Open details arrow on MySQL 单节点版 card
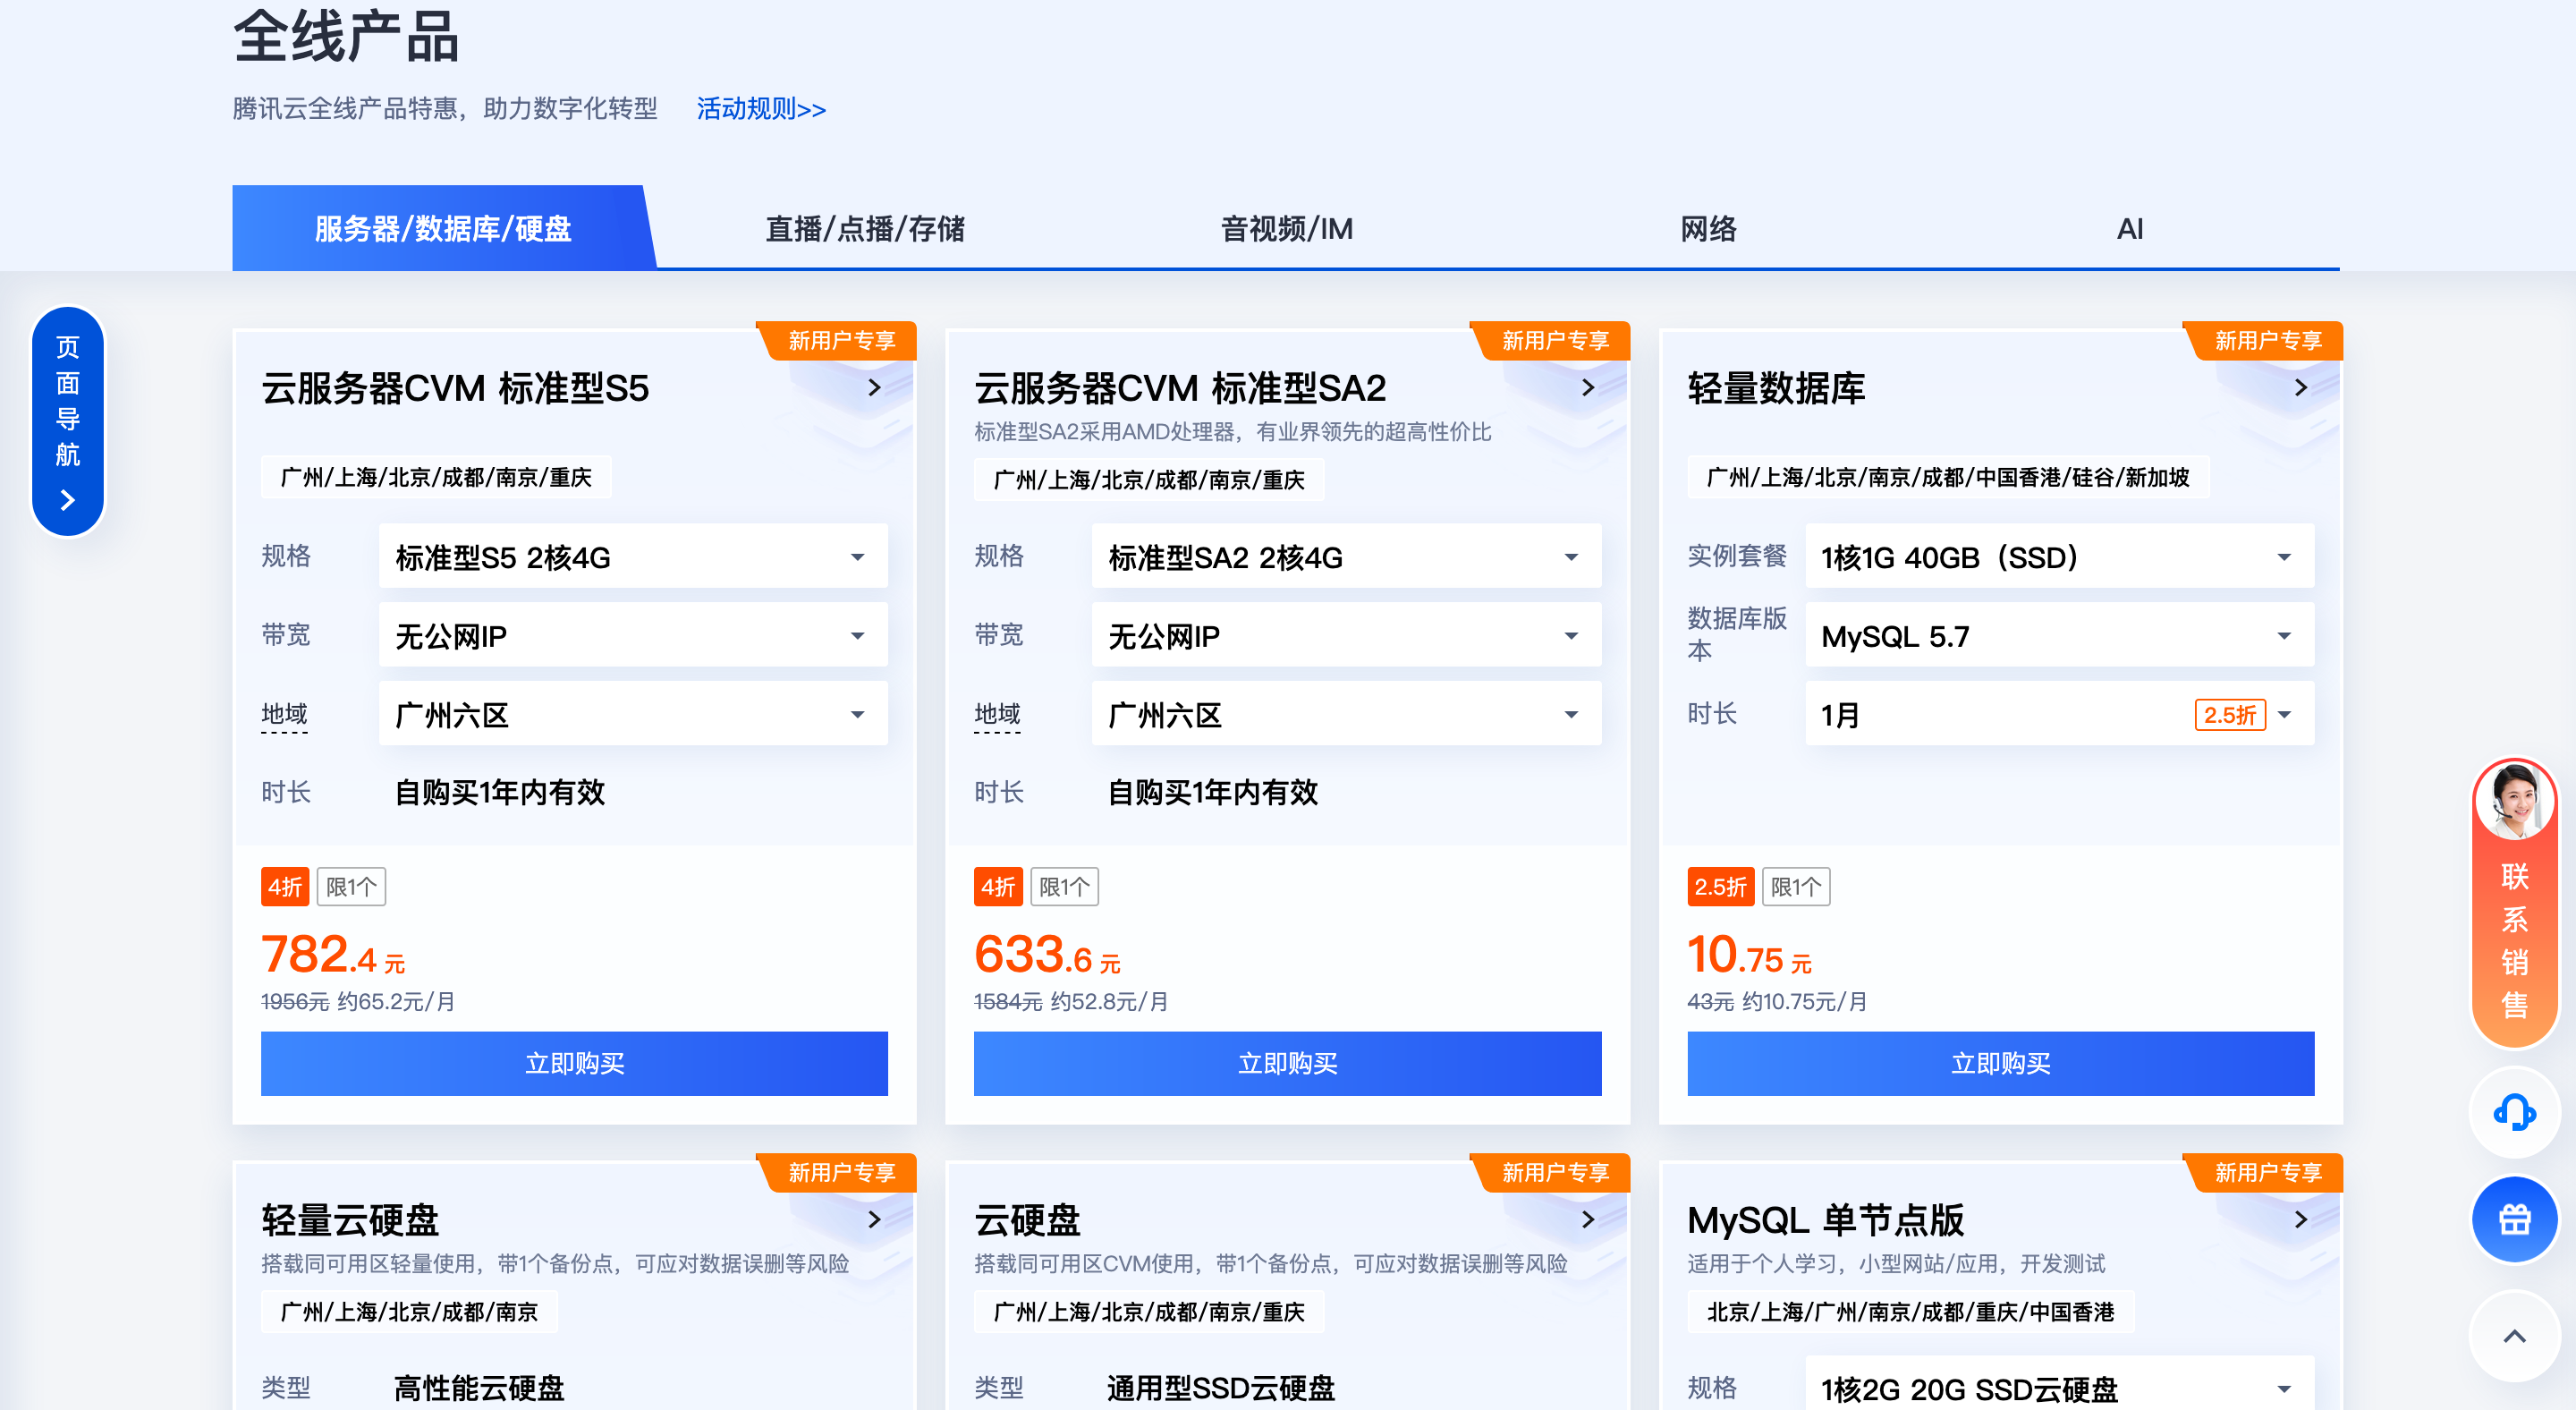Viewport: 2576px width, 1410px height. click(2301, 1220)
